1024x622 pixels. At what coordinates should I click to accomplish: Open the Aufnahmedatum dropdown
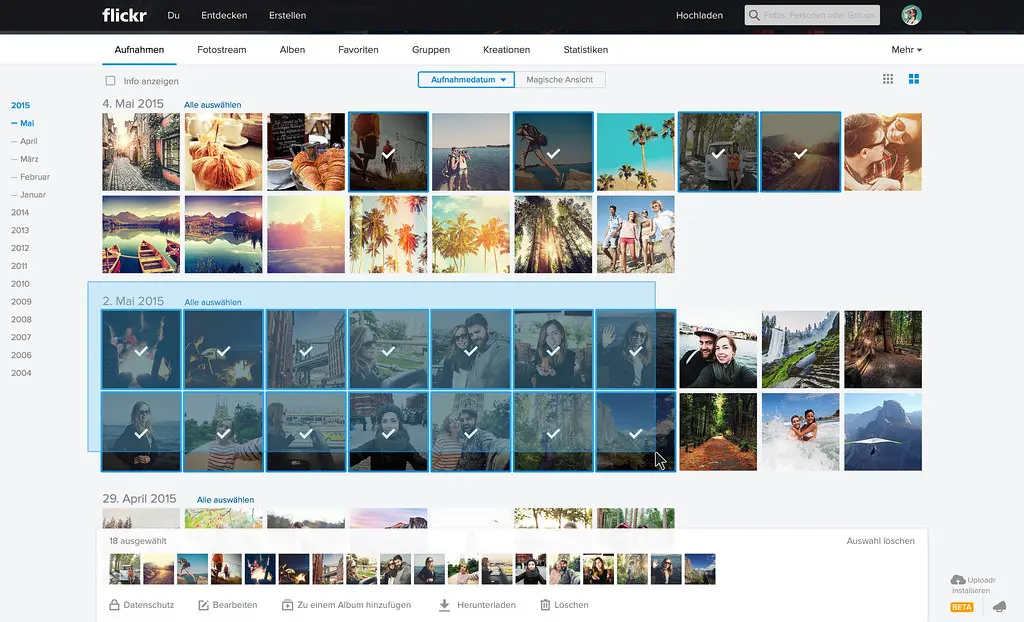[465, 78]
